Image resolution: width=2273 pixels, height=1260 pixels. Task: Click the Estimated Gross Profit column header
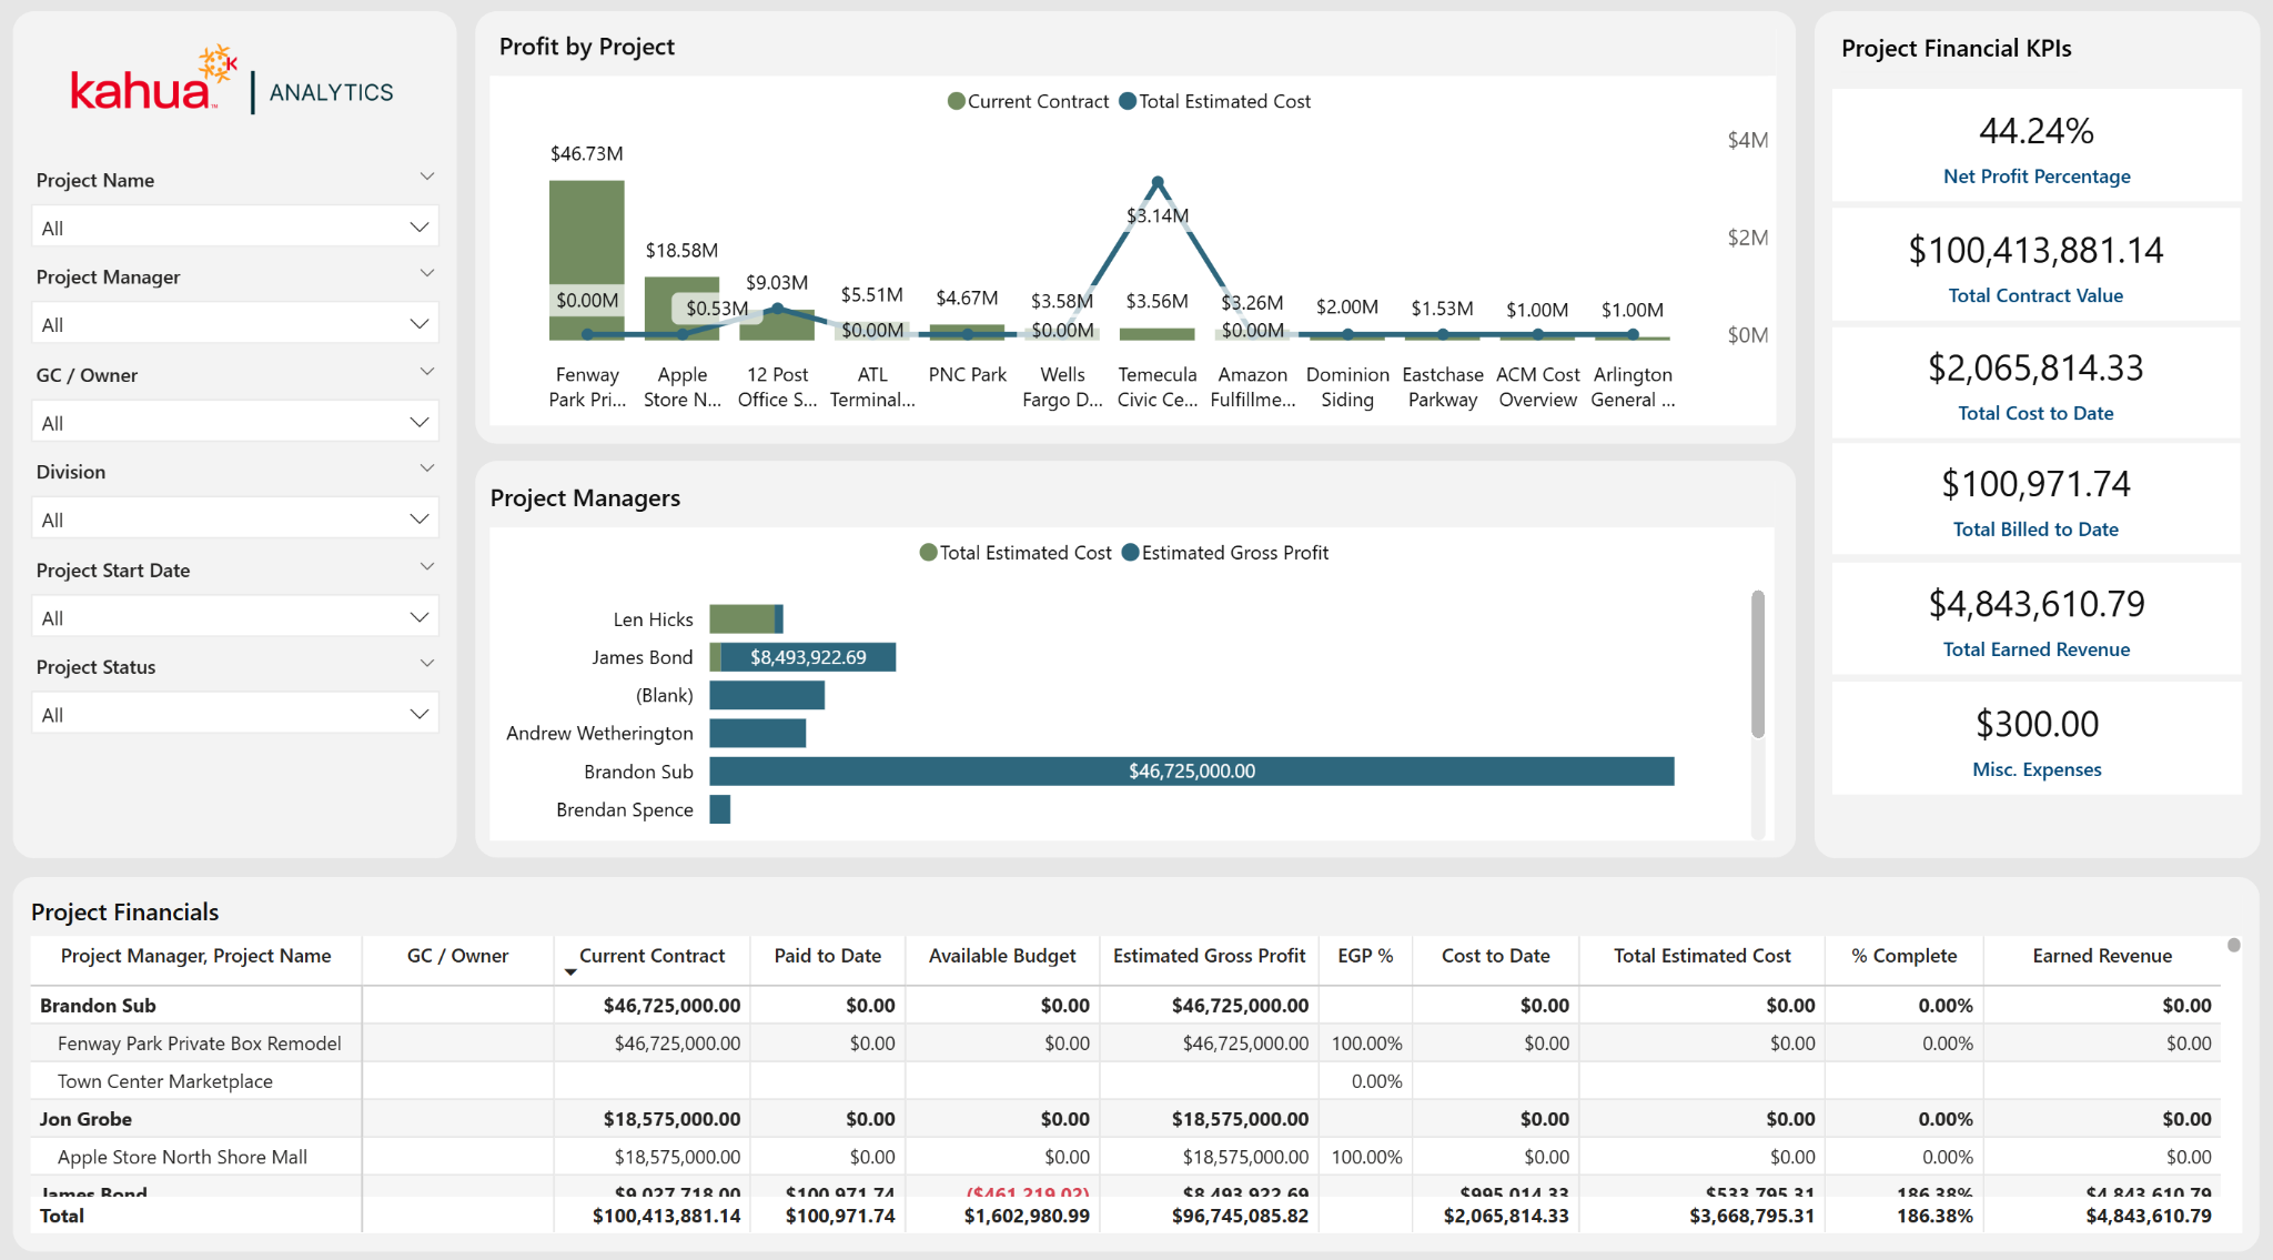click(1209, 956)
